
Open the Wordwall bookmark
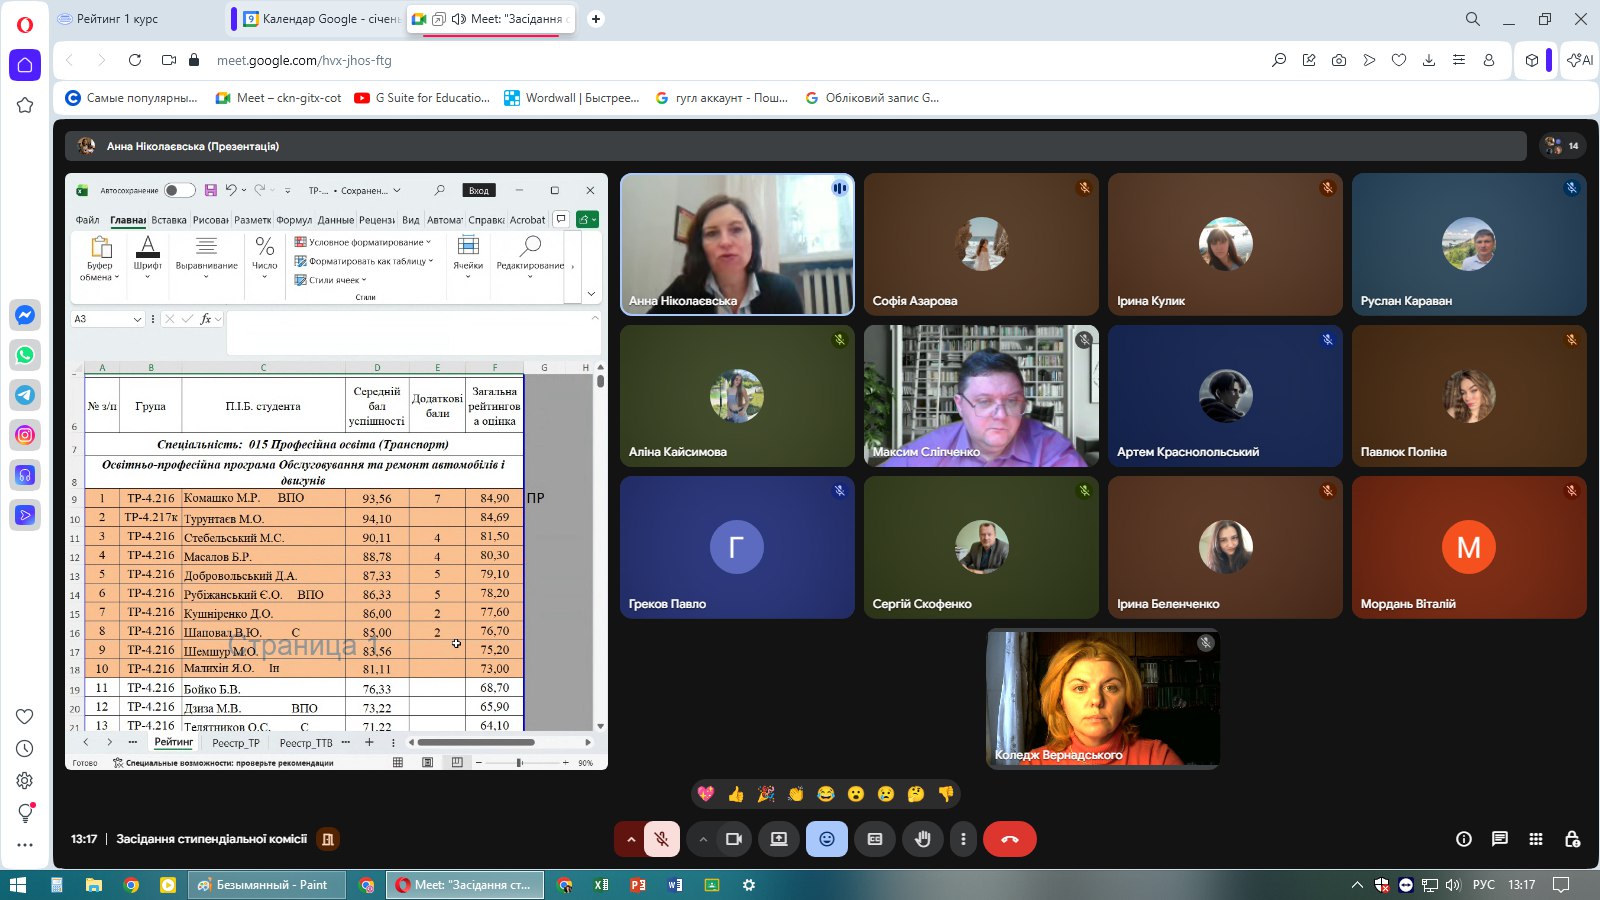coord(572,98)
